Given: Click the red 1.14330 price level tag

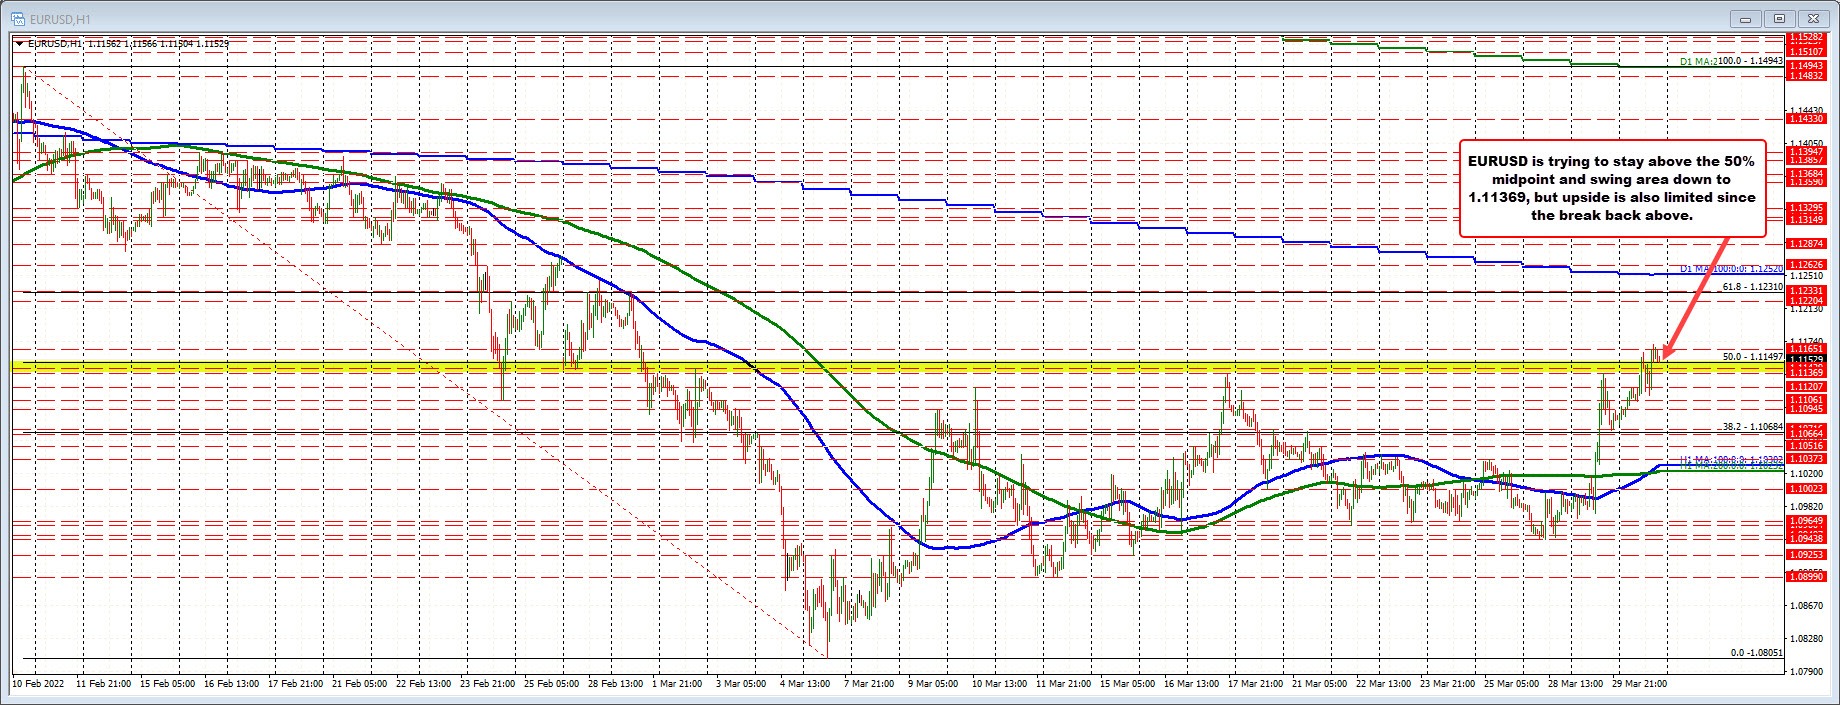Looking at the screenshot, I should pos(1806,118).
